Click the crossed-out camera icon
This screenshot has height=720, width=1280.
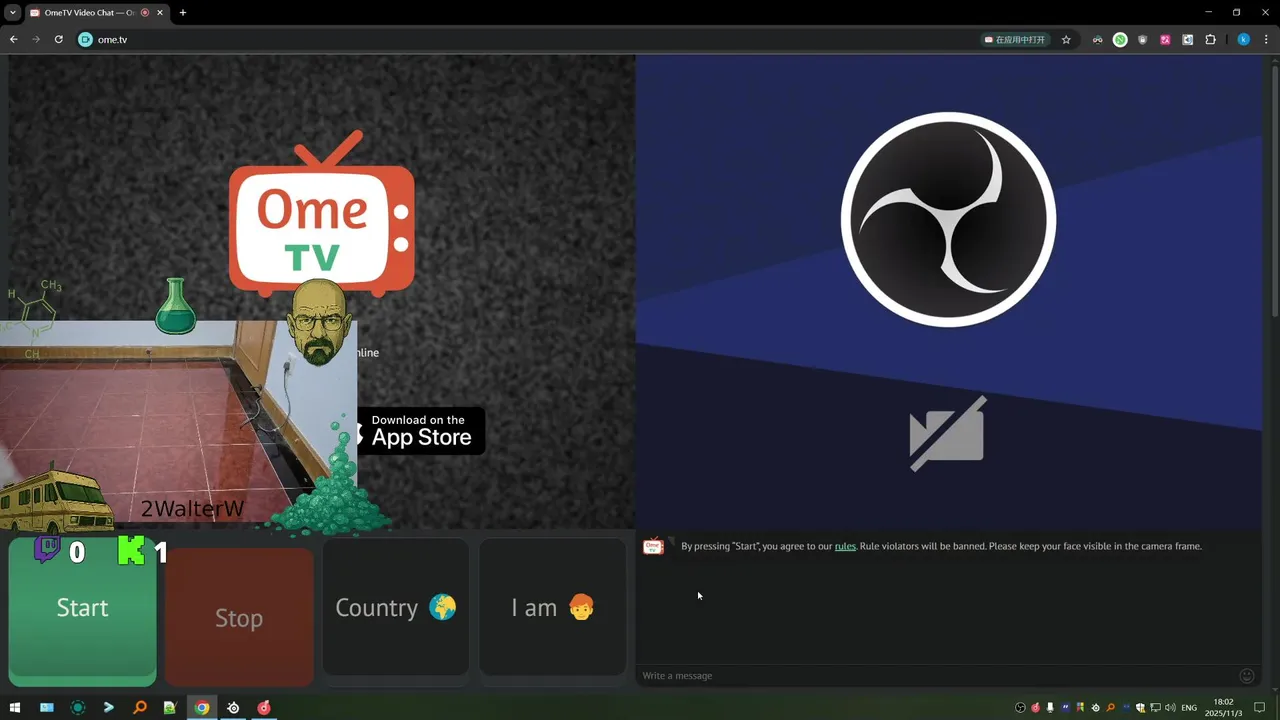(x=947, y=433)
